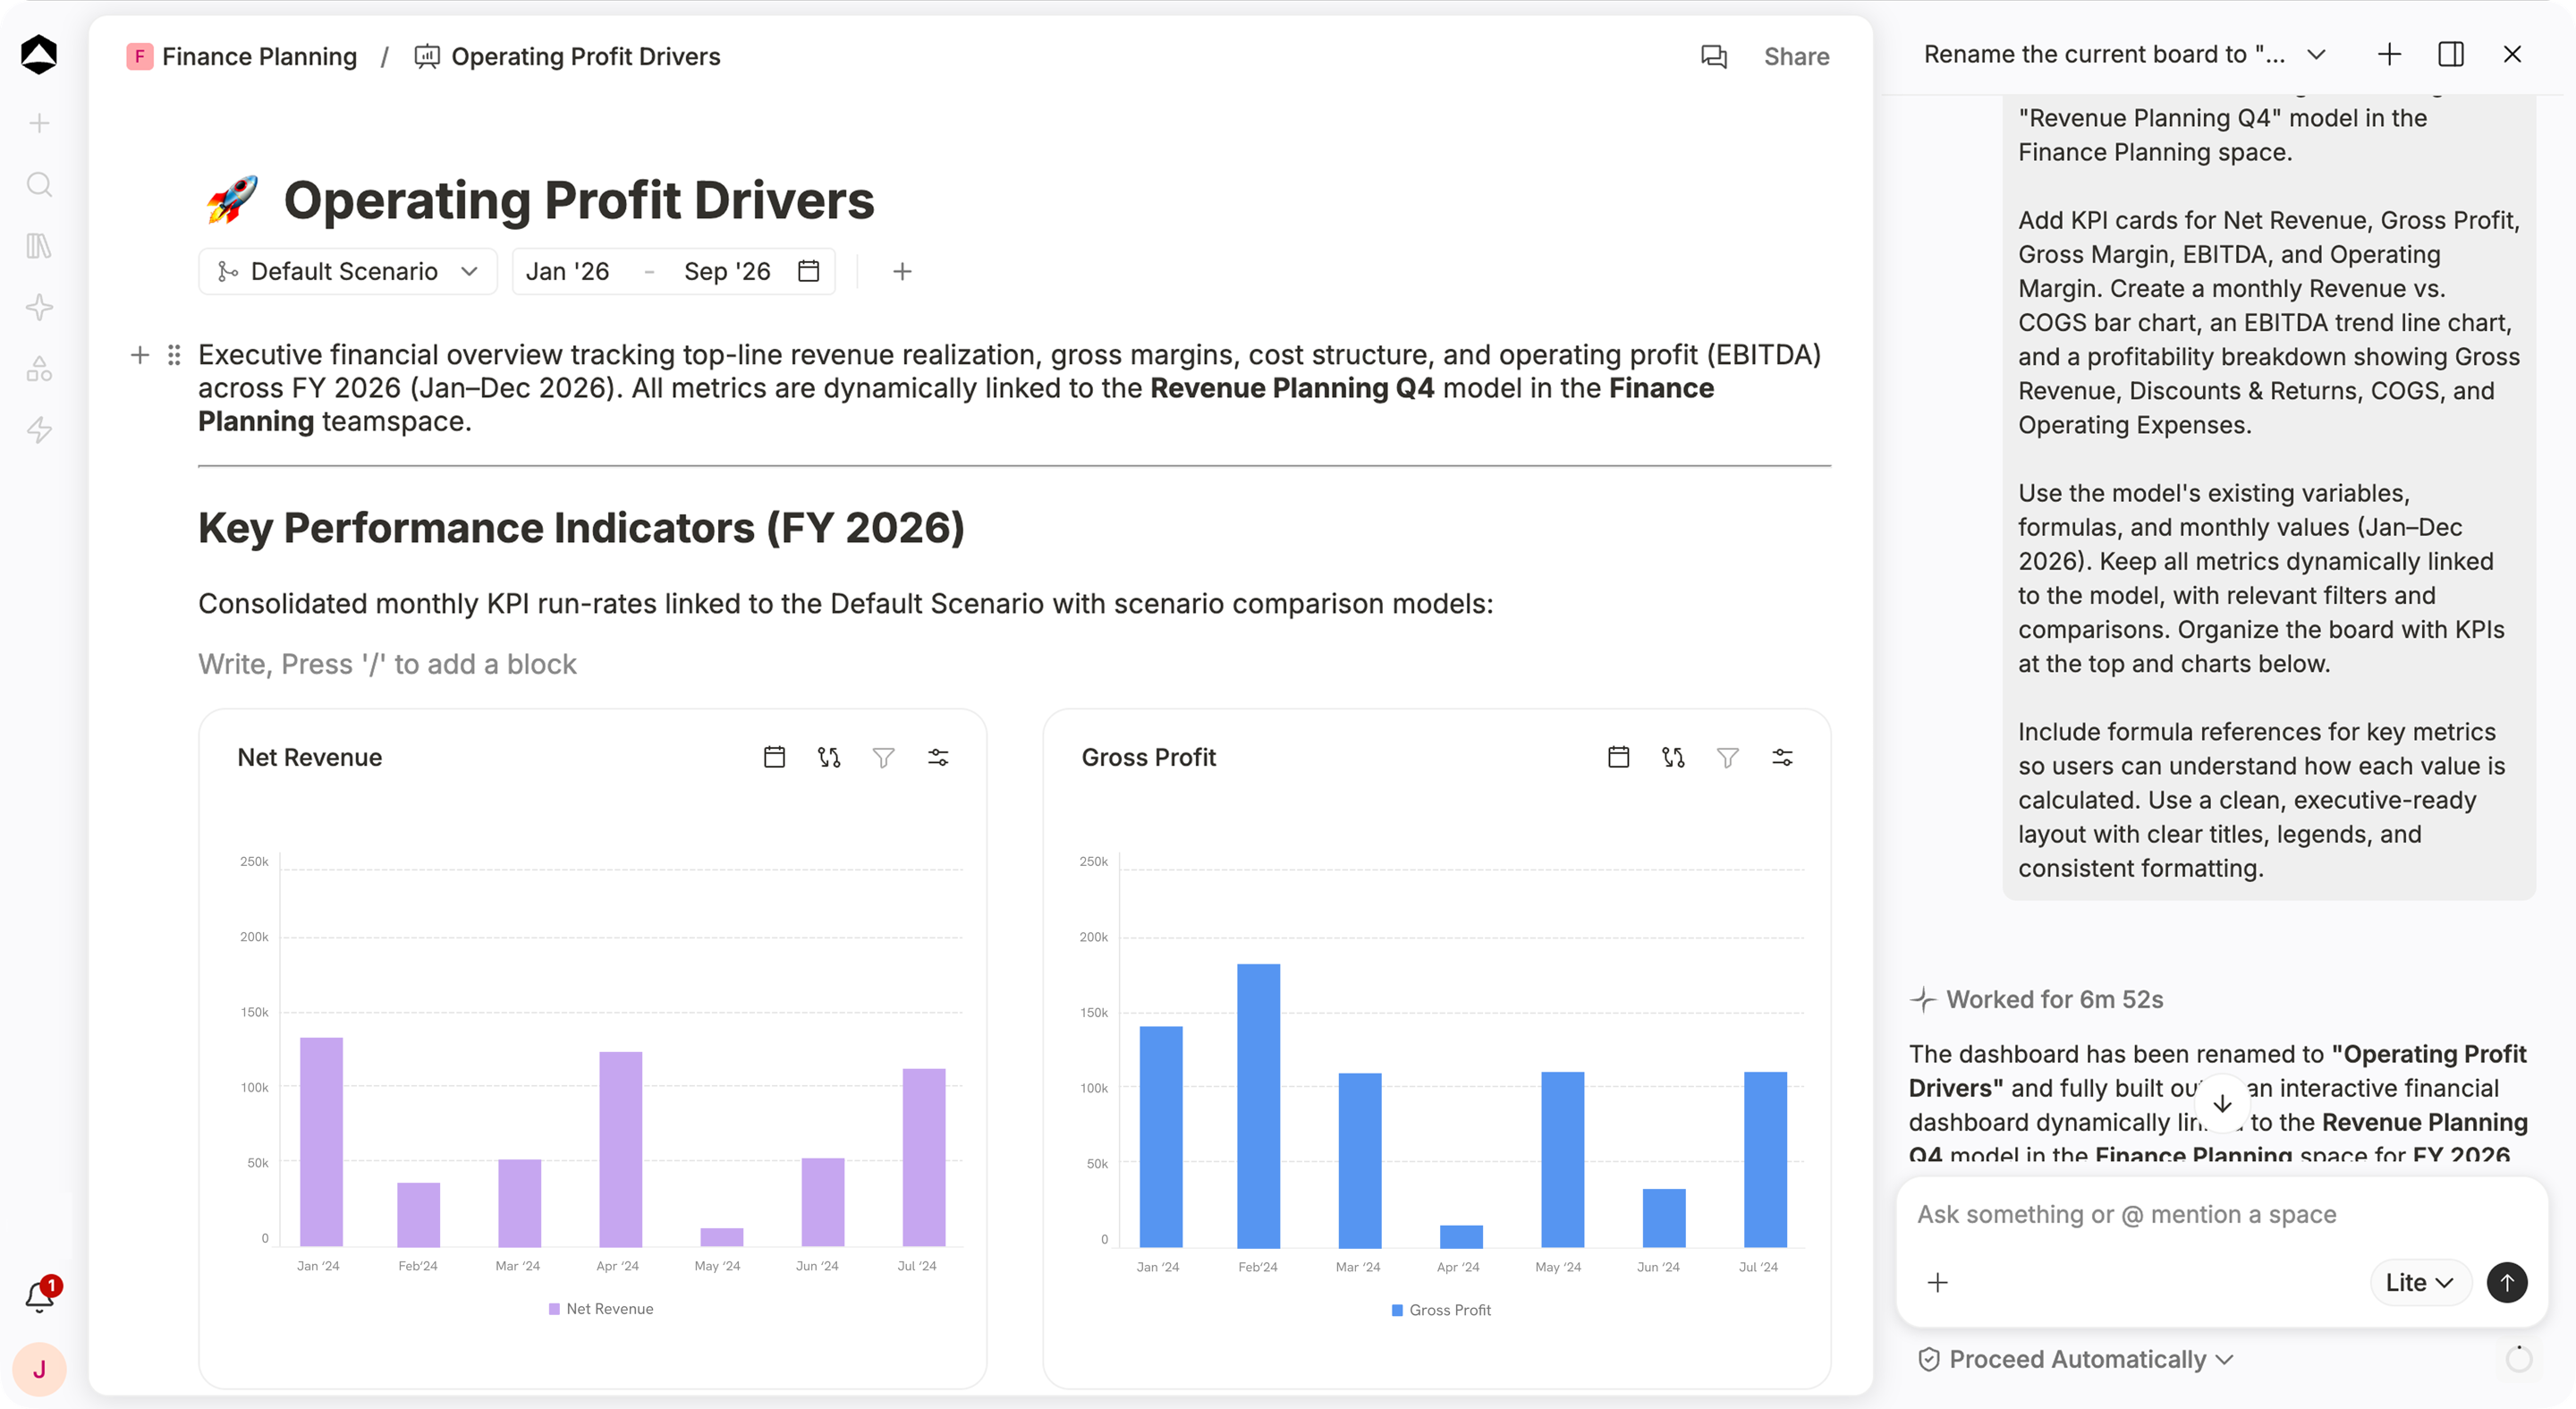Click the Write, Press '/' placeholder block
This screenshot has height=1409, width=2576.
pyautogui.click(x=387, y=664)
